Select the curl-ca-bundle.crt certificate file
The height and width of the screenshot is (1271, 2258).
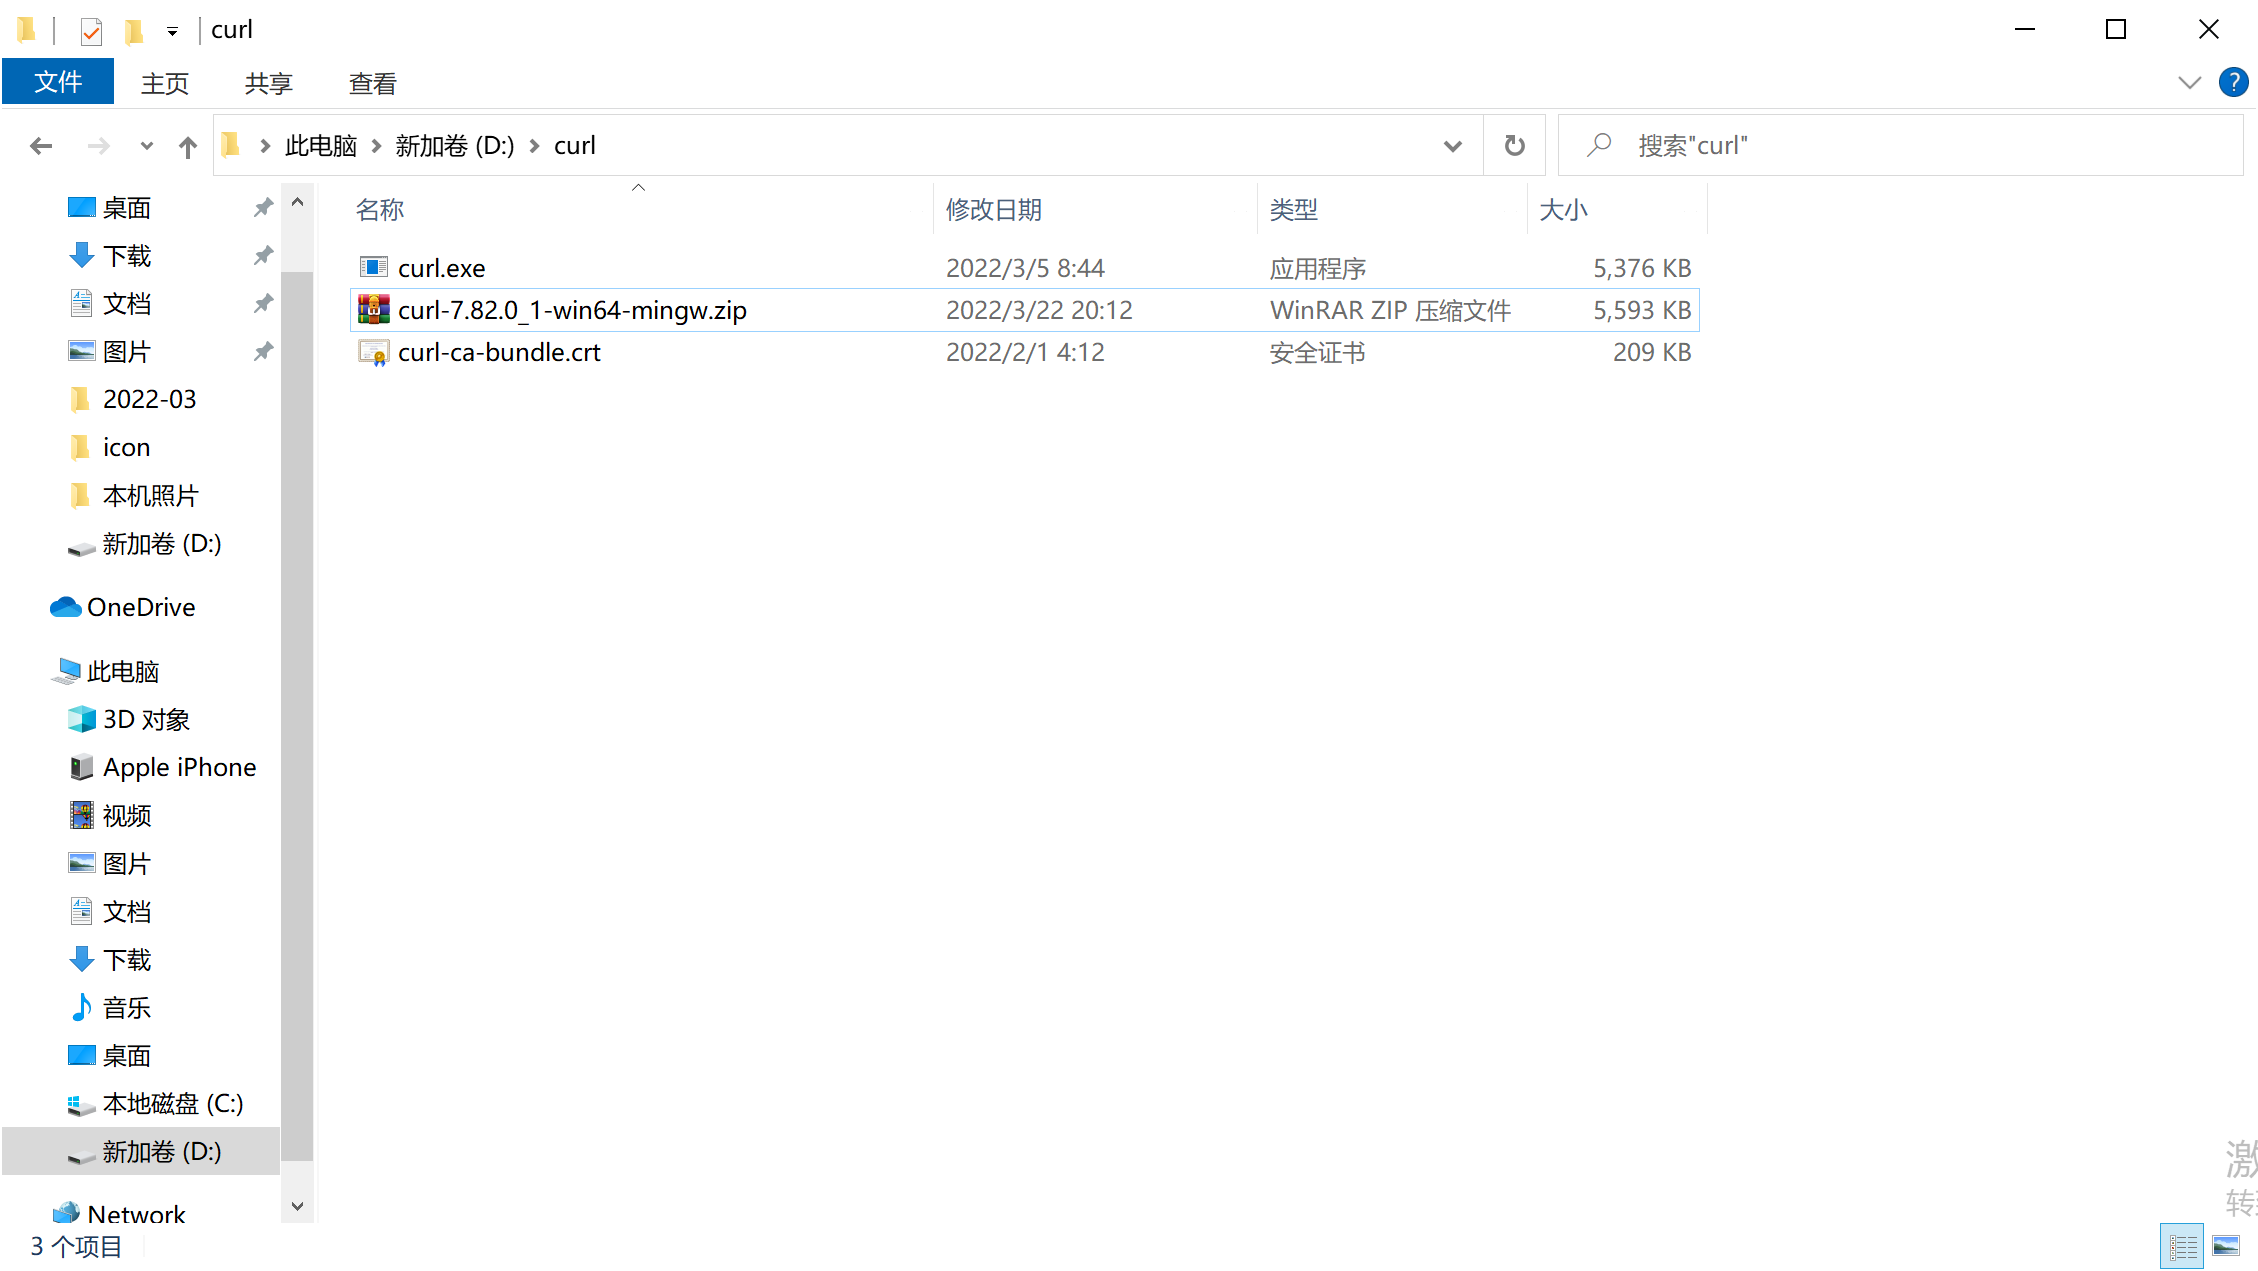pyautogui.click(x=498, y=352)
